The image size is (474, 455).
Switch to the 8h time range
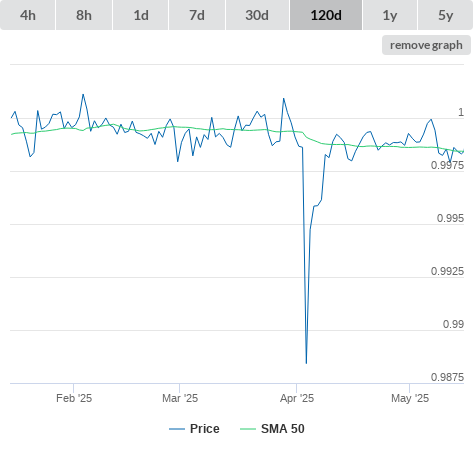pyautogui.click(x=84, y=15)
